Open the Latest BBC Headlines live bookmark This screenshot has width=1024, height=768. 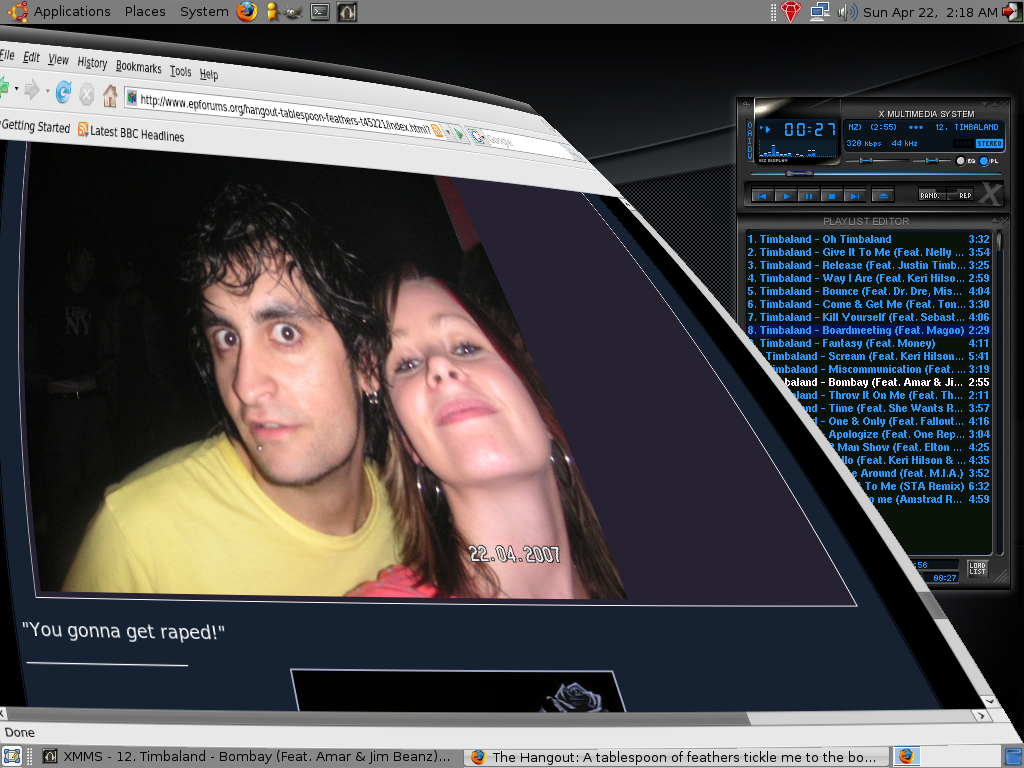131,133
